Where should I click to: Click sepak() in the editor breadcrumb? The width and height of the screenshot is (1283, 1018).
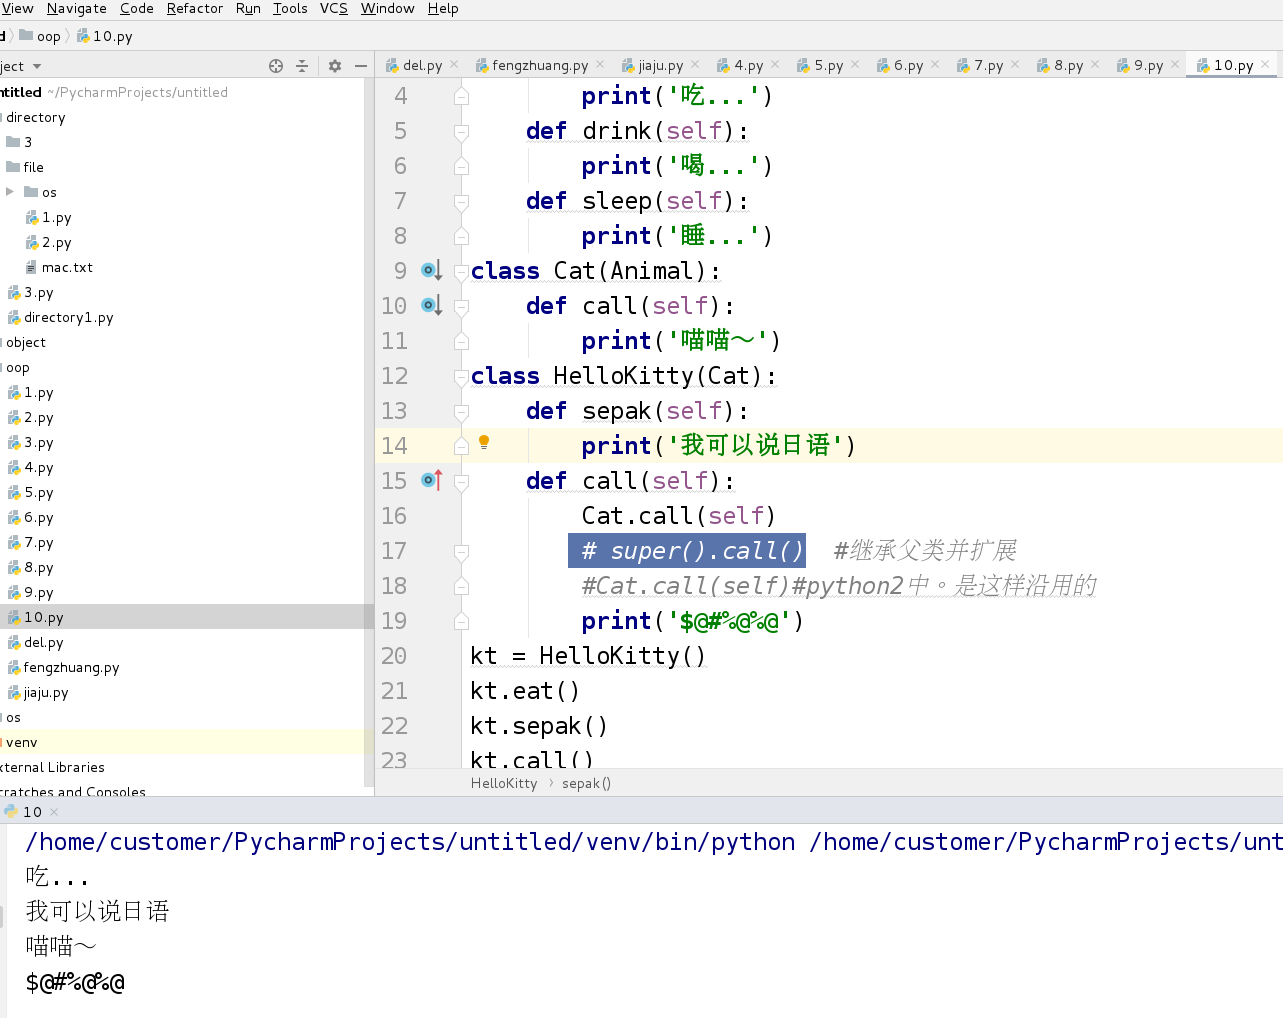(x=586, y=783)
